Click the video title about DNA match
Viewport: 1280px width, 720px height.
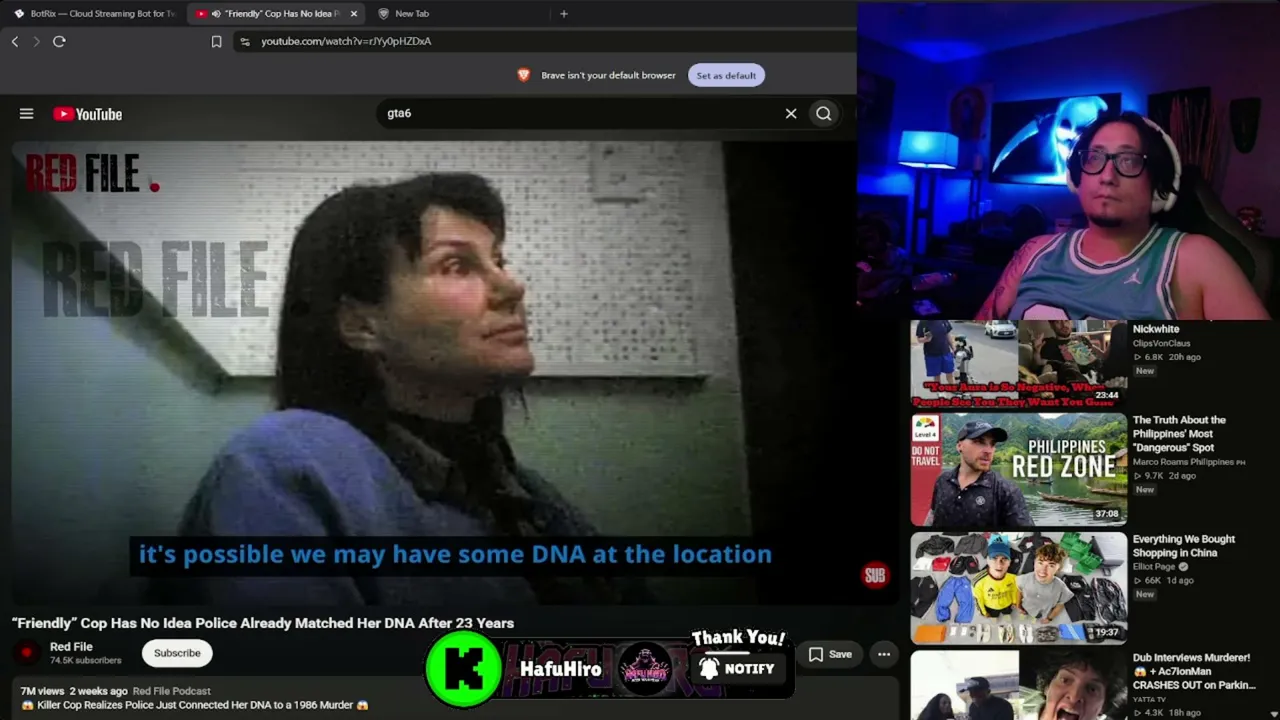(263, 623)
